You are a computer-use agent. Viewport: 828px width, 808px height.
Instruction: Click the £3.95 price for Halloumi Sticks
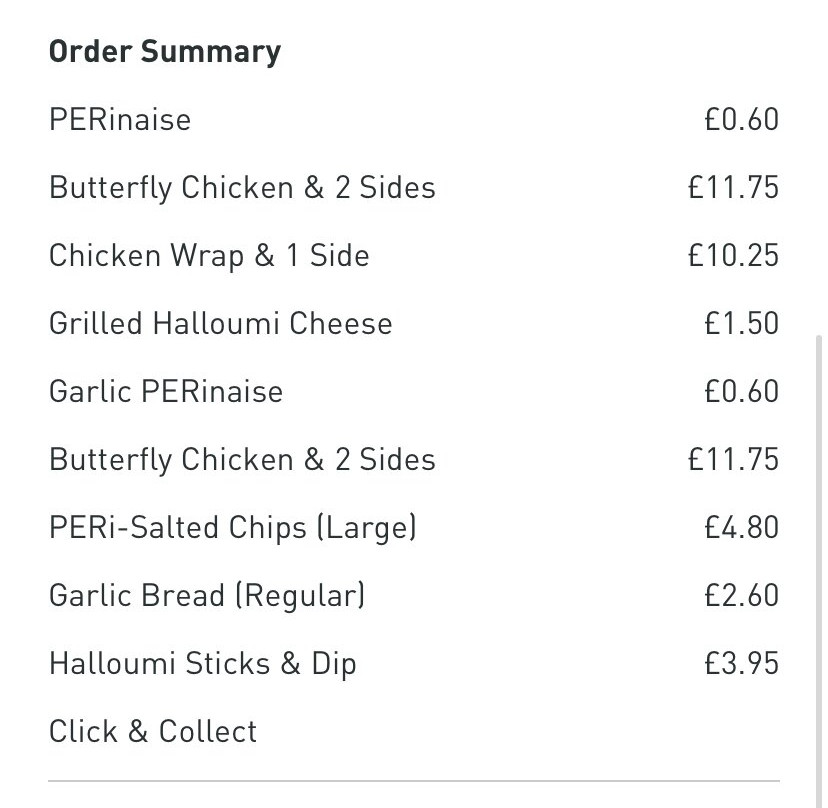[x=741, y=663]
